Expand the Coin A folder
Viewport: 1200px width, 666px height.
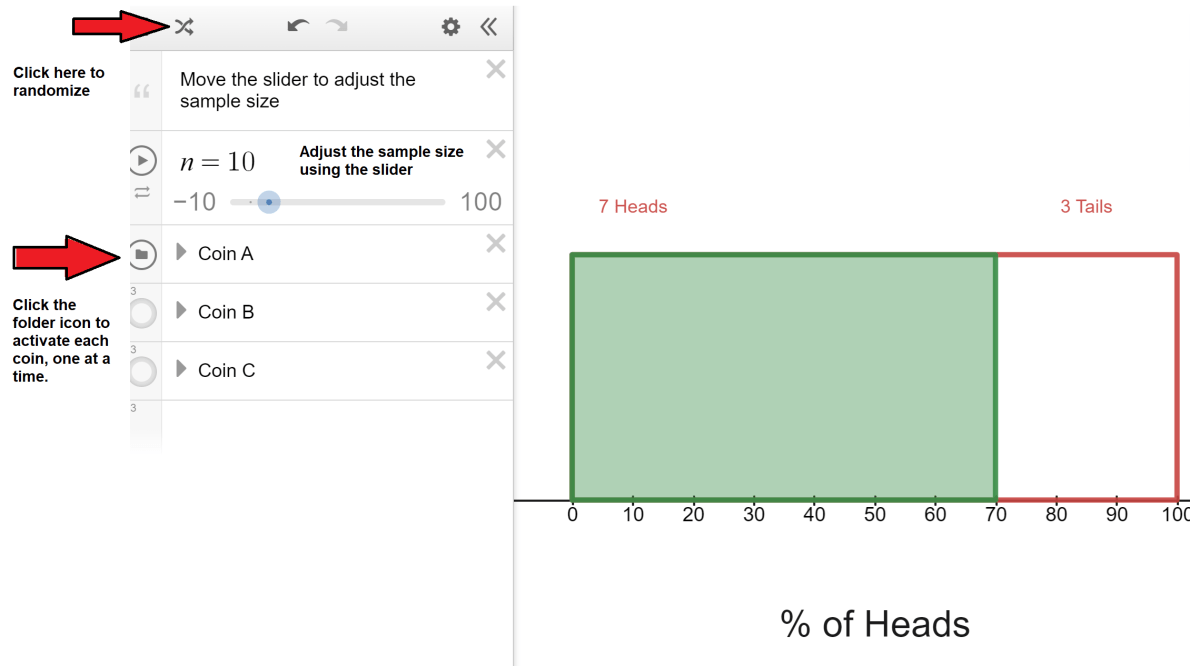pyautogui.click(x=181, y=253)
